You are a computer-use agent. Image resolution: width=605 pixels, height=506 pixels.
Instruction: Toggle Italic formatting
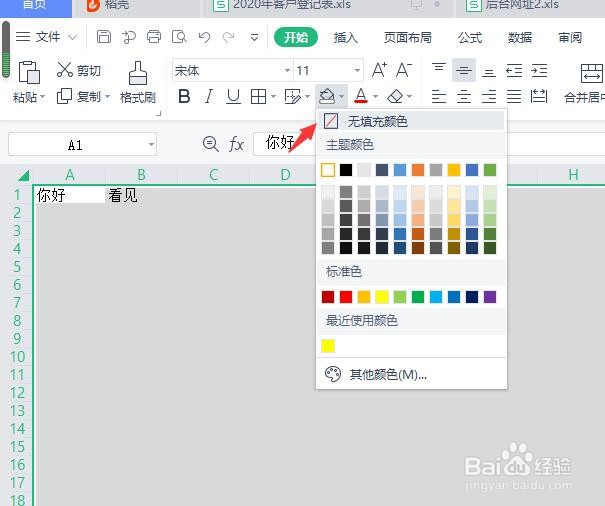pyautogui.click(x=209, y=96)
